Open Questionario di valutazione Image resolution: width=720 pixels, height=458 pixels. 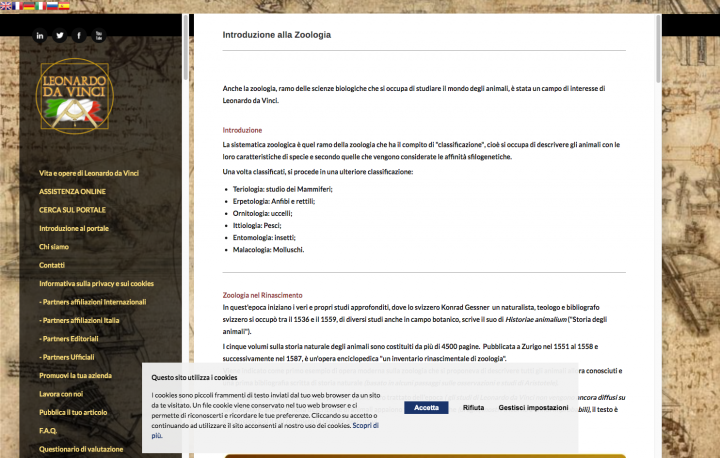coord(81,449)
